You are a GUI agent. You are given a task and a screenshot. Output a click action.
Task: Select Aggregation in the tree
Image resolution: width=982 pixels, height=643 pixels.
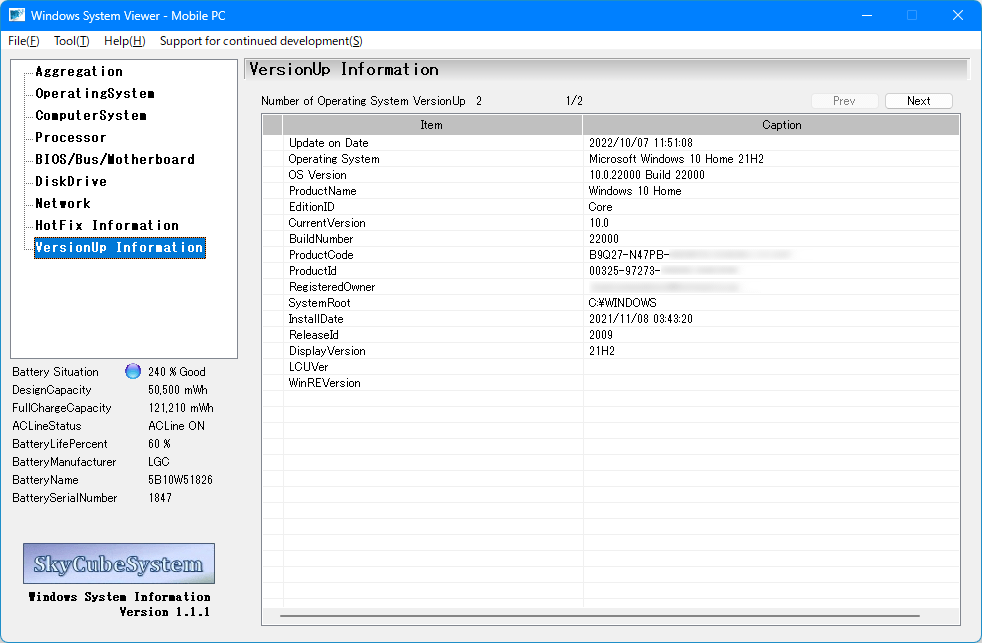tap(79, 71)
